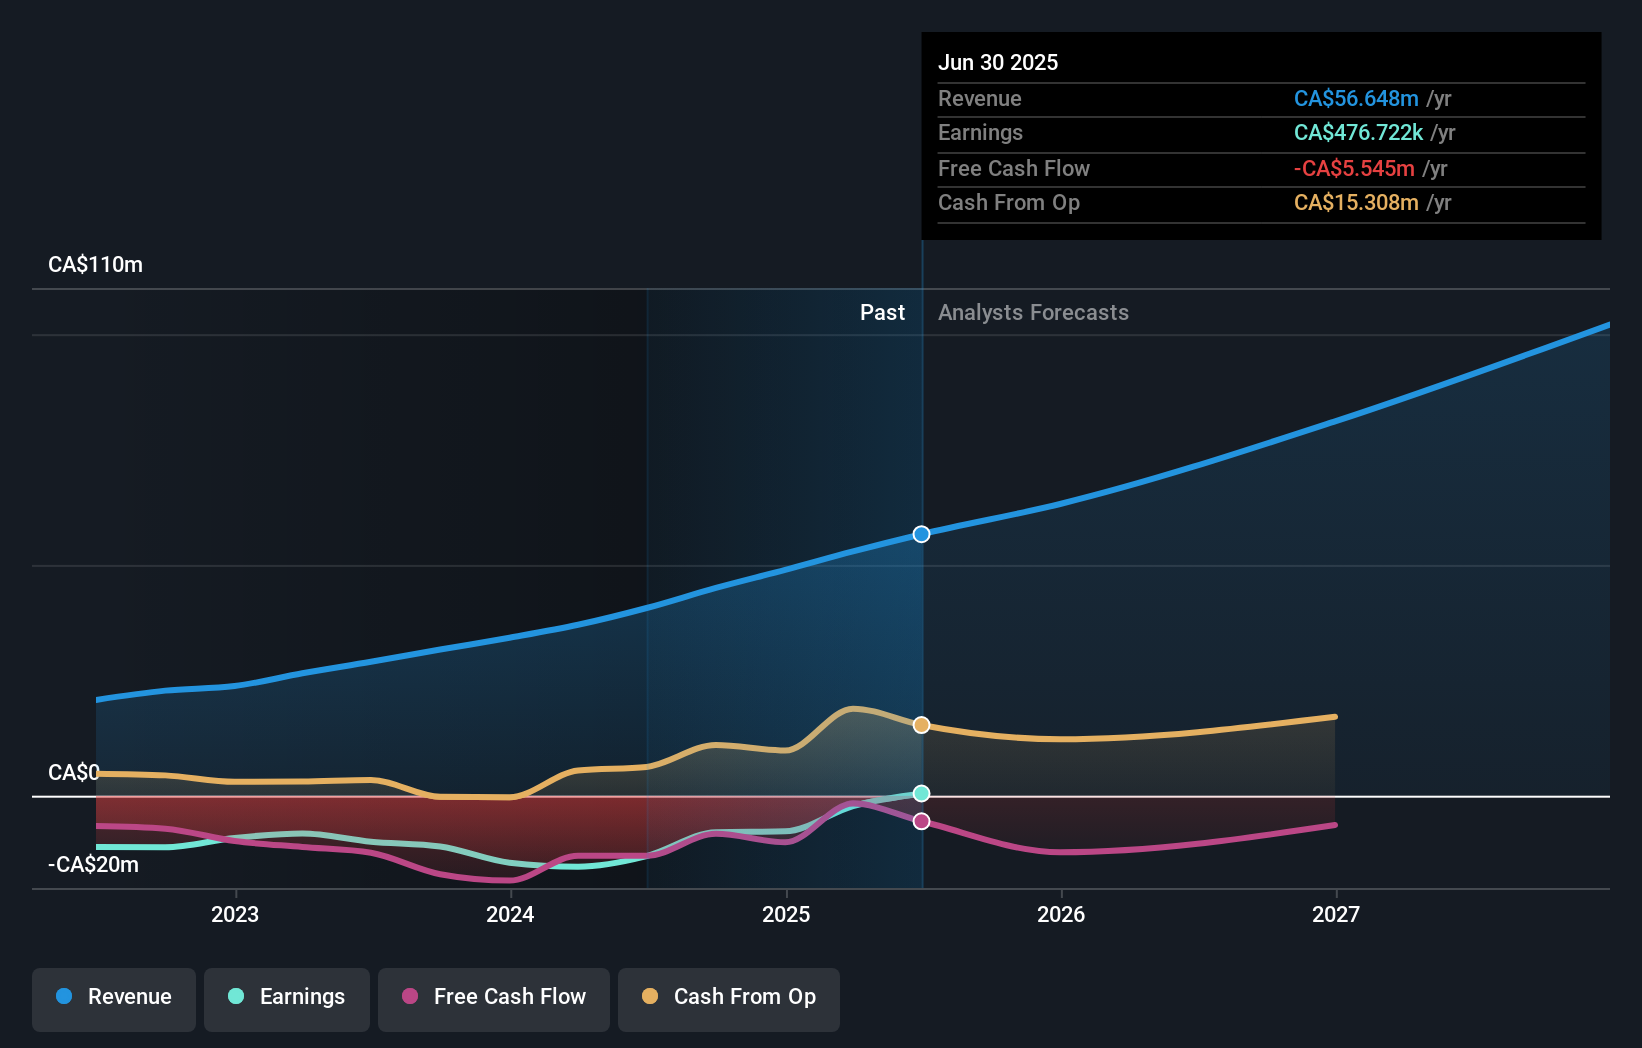Select the Earnings marker at the divider line
The height and width of the screenshot is (1048, 1642).
(921, 793)
